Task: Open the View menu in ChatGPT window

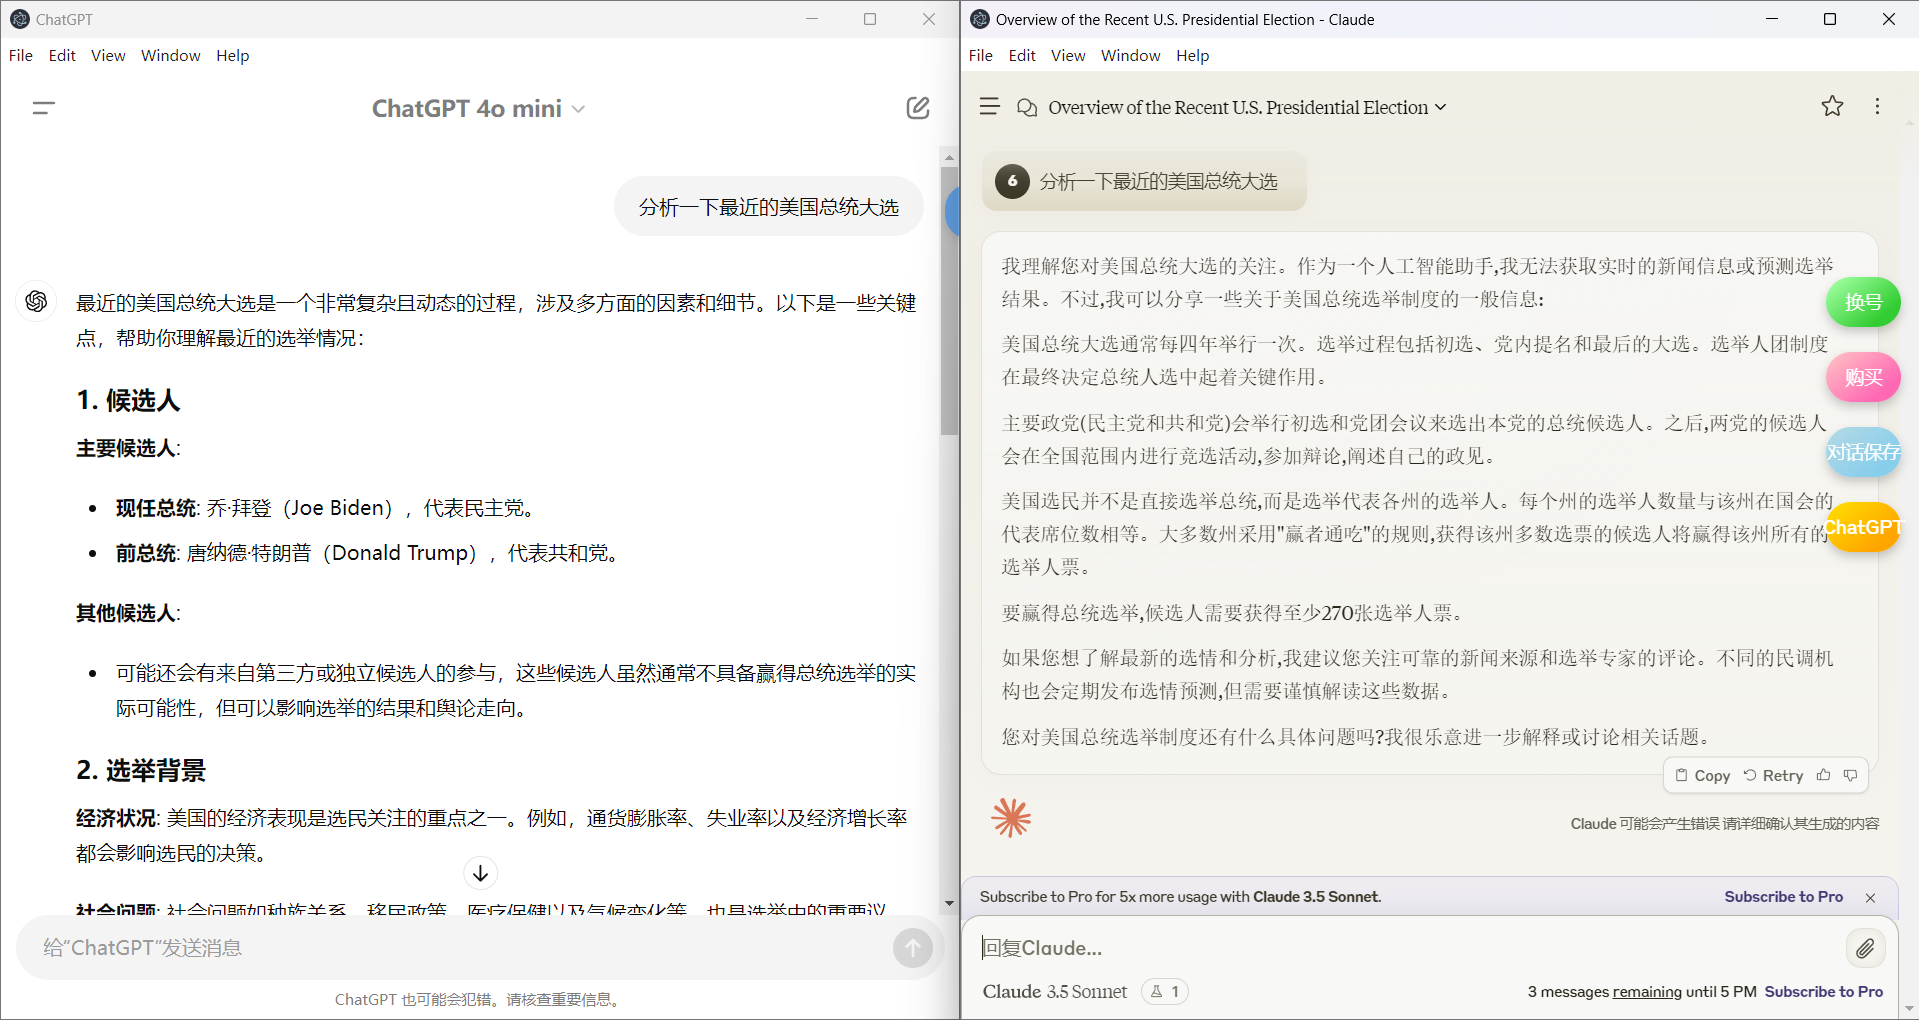Action: coord(108,55)
